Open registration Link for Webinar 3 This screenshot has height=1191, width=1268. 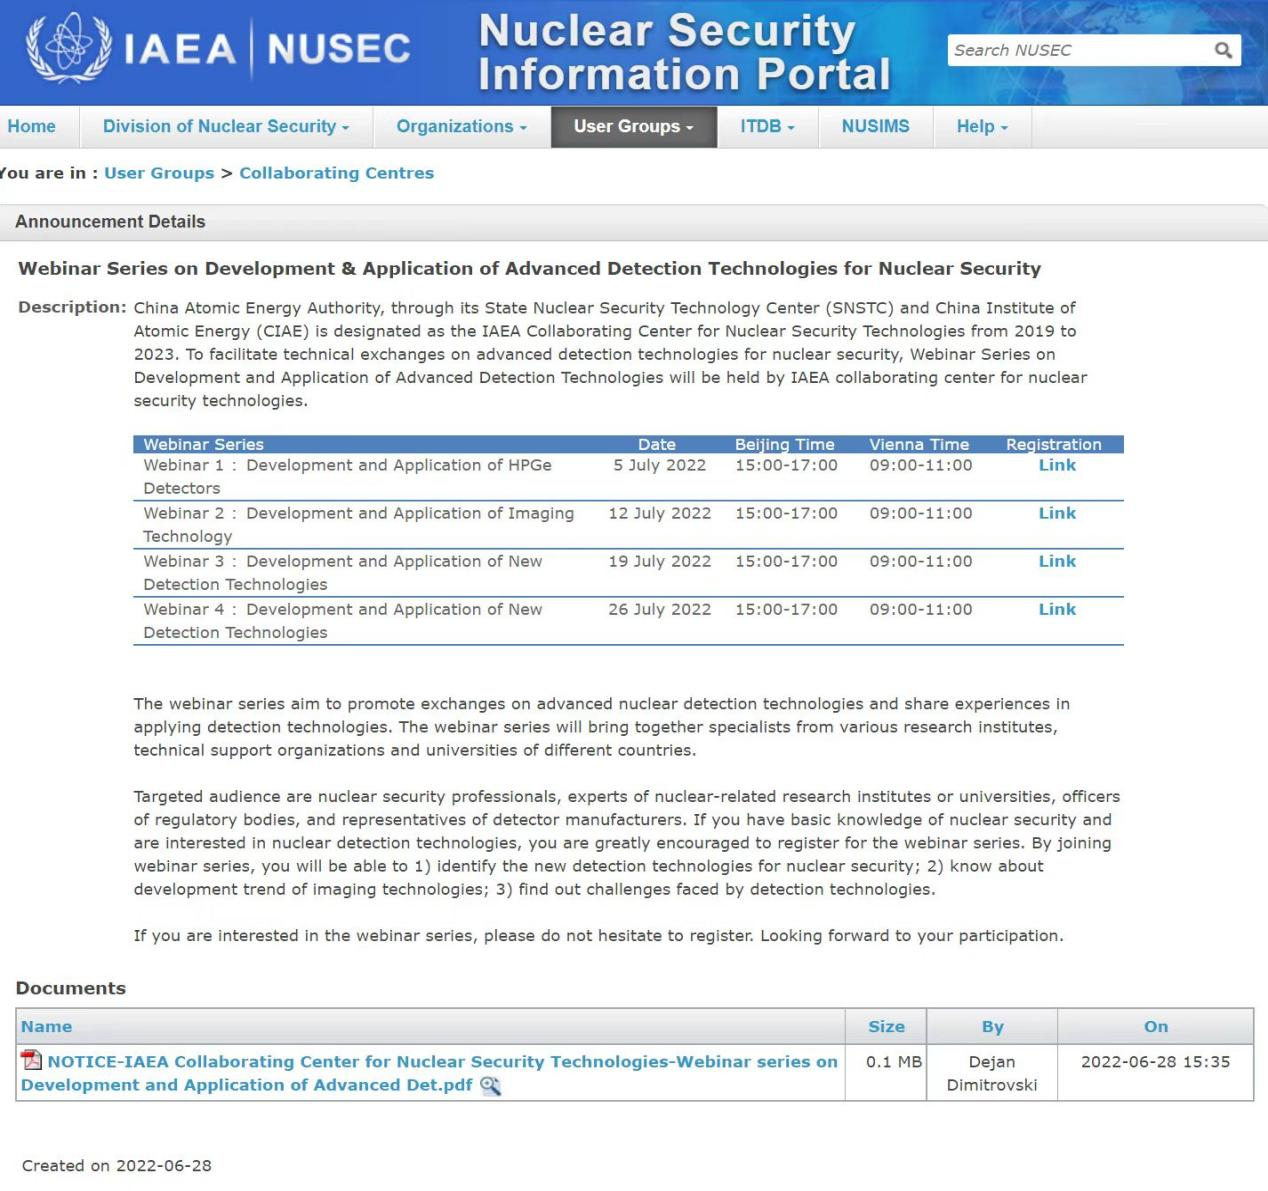coord(1057,561)
